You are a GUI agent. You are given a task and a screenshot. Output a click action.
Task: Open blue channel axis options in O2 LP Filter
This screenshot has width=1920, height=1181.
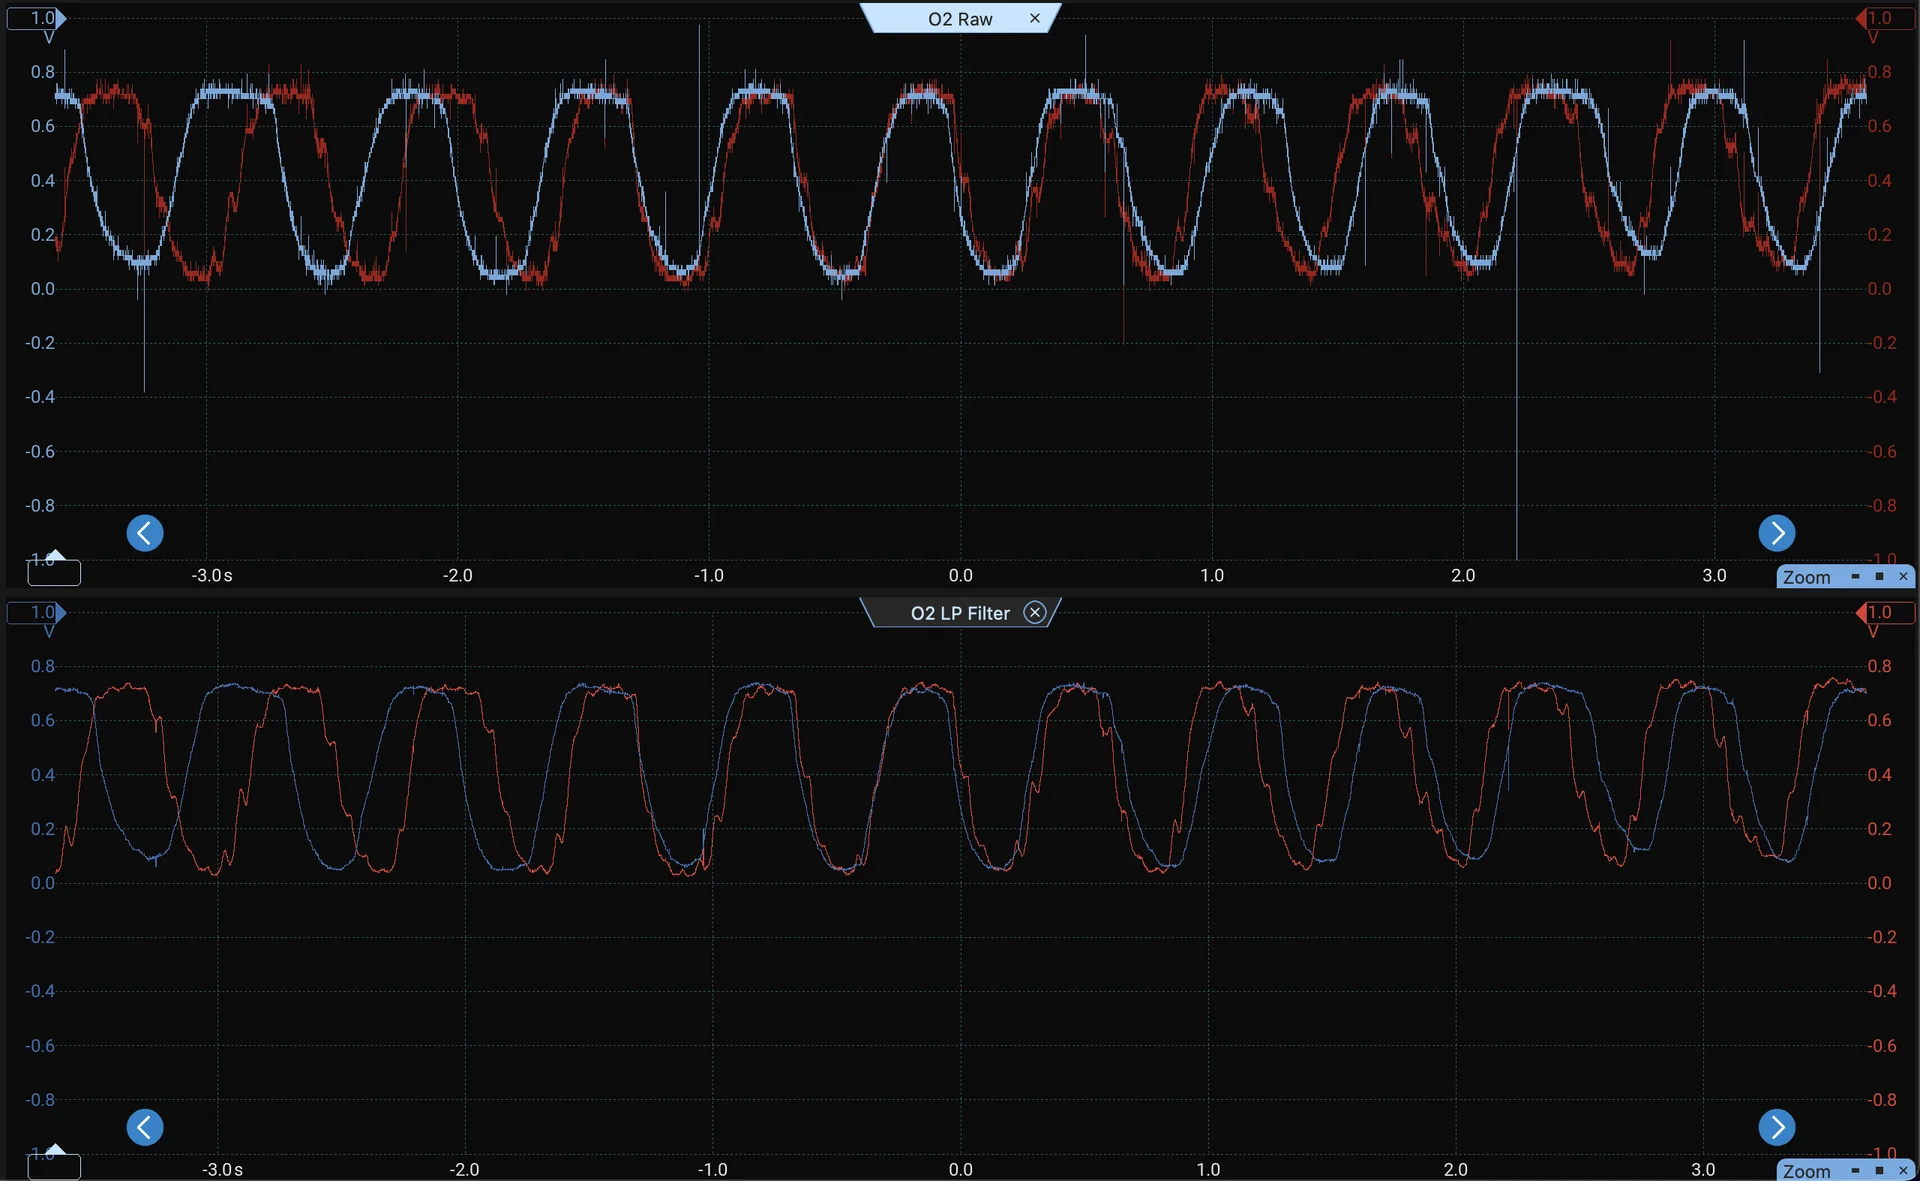36,612
